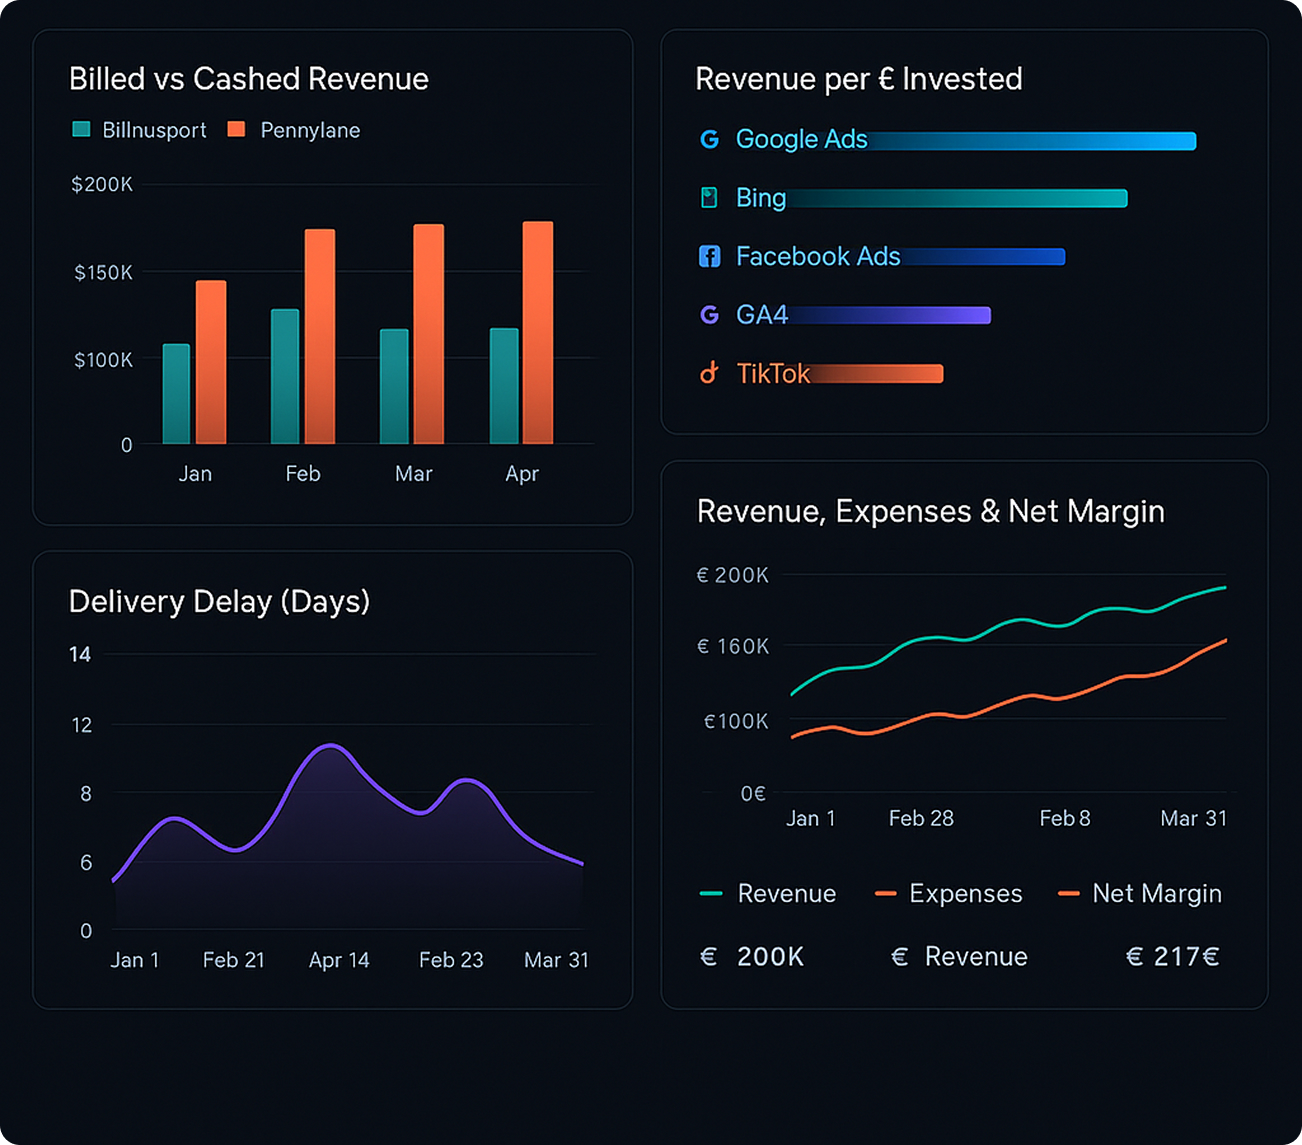
Task: Click the Apr 14 date label
Action: click(339, 961)
